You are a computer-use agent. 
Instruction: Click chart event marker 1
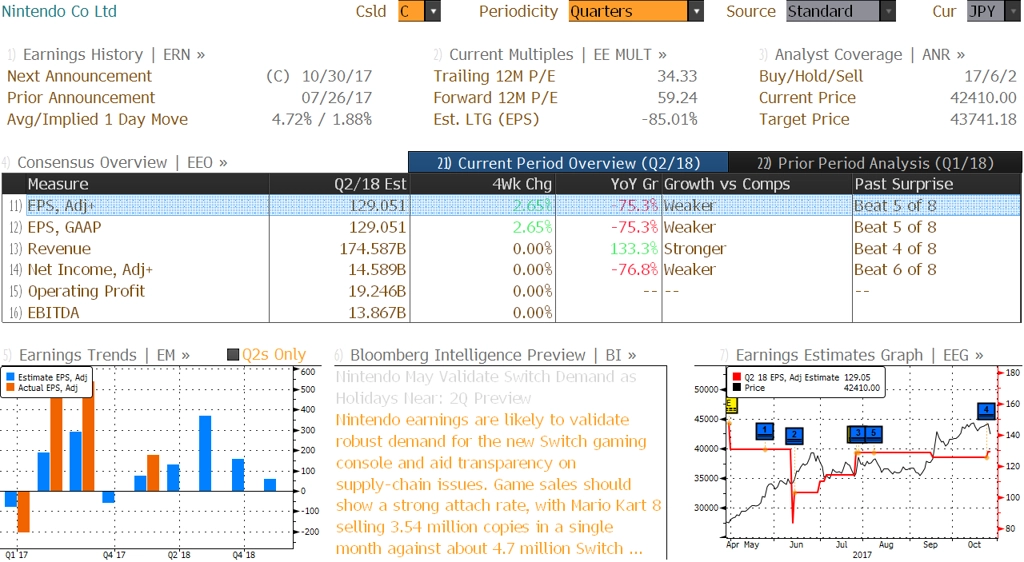coord(765,431)
